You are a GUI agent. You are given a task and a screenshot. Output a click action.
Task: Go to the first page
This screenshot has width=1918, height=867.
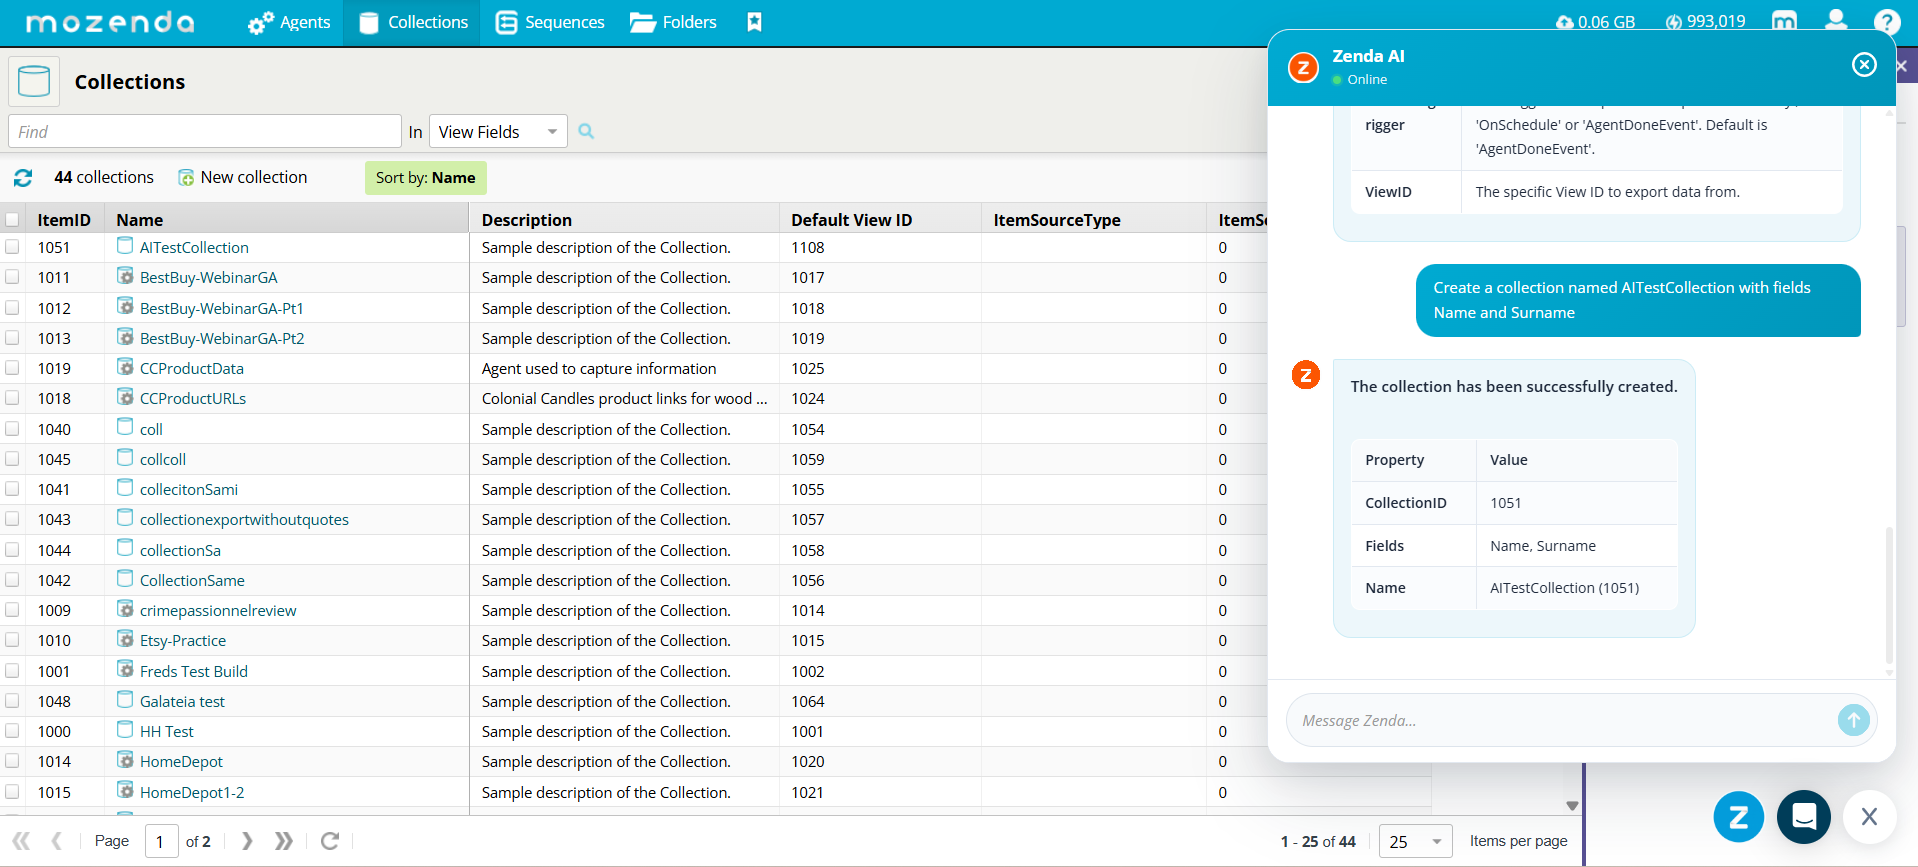(21, 841)
